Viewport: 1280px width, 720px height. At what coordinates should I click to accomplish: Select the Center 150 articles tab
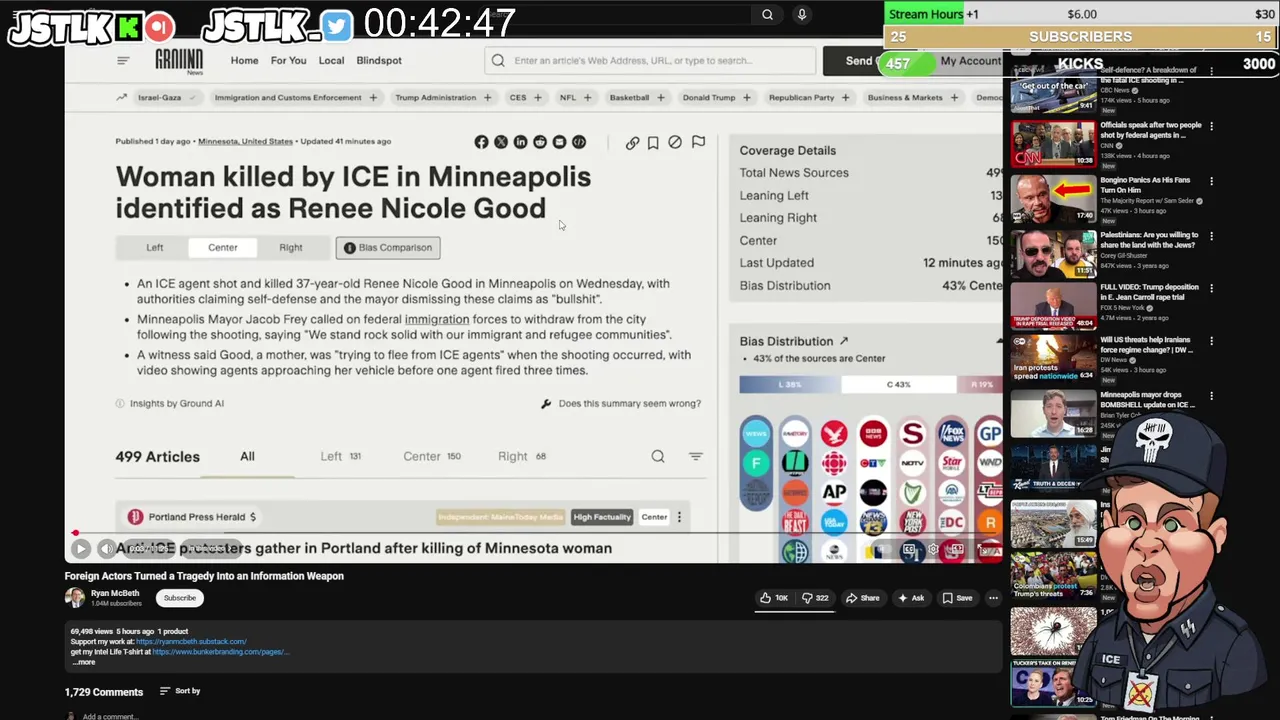432,456
